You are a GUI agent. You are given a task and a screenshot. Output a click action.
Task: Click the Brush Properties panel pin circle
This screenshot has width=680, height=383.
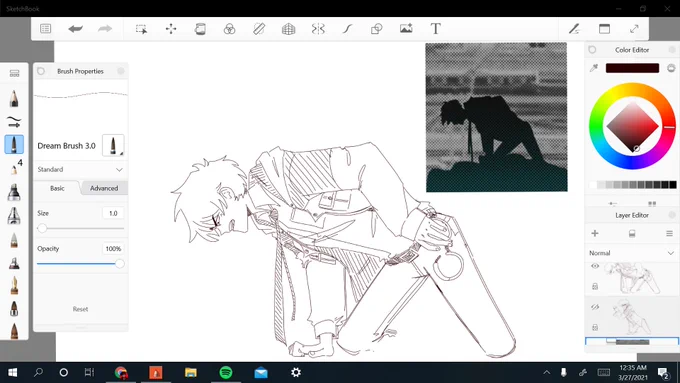[x=41, y=71]
